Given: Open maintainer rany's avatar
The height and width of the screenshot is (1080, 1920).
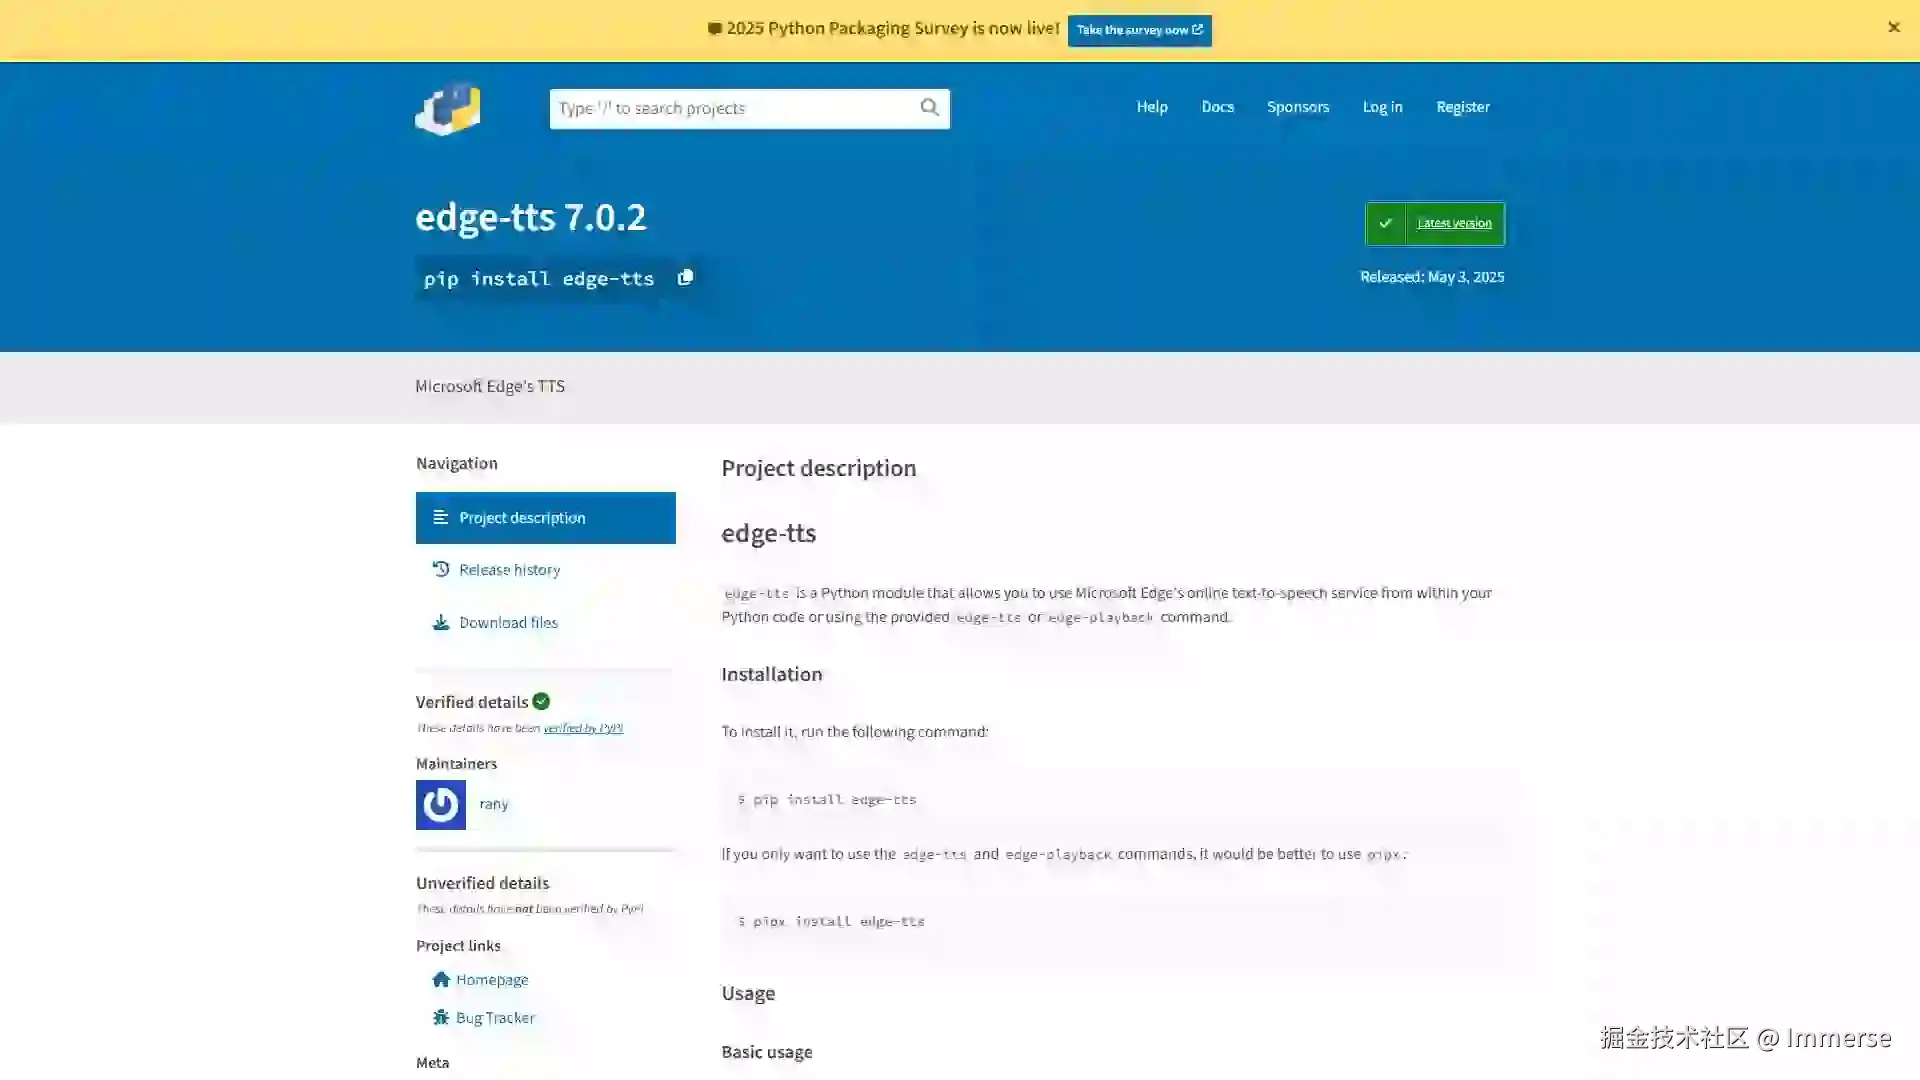Looking at the screenshot, I should [x=439, y=804].
